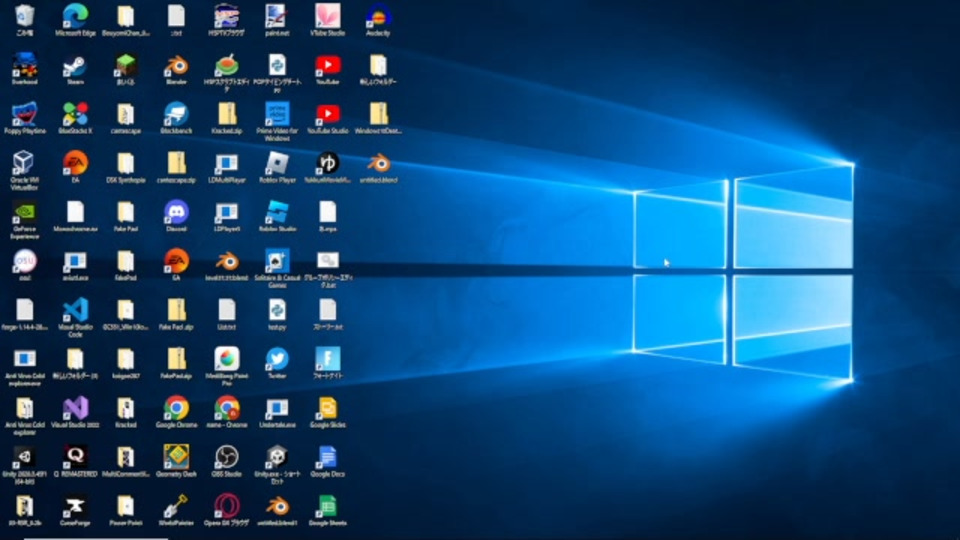Open the Blender application shortcut
The width and height of the screenshot is (960, 540).
point(176,66)
